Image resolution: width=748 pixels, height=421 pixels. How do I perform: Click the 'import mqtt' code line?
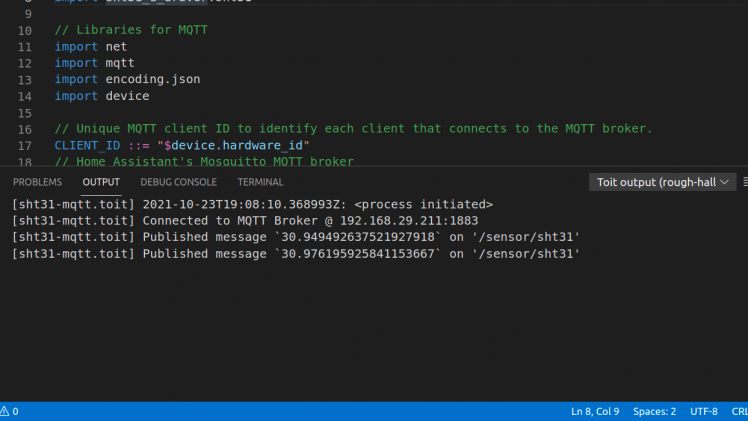click(x=94, y=63)
